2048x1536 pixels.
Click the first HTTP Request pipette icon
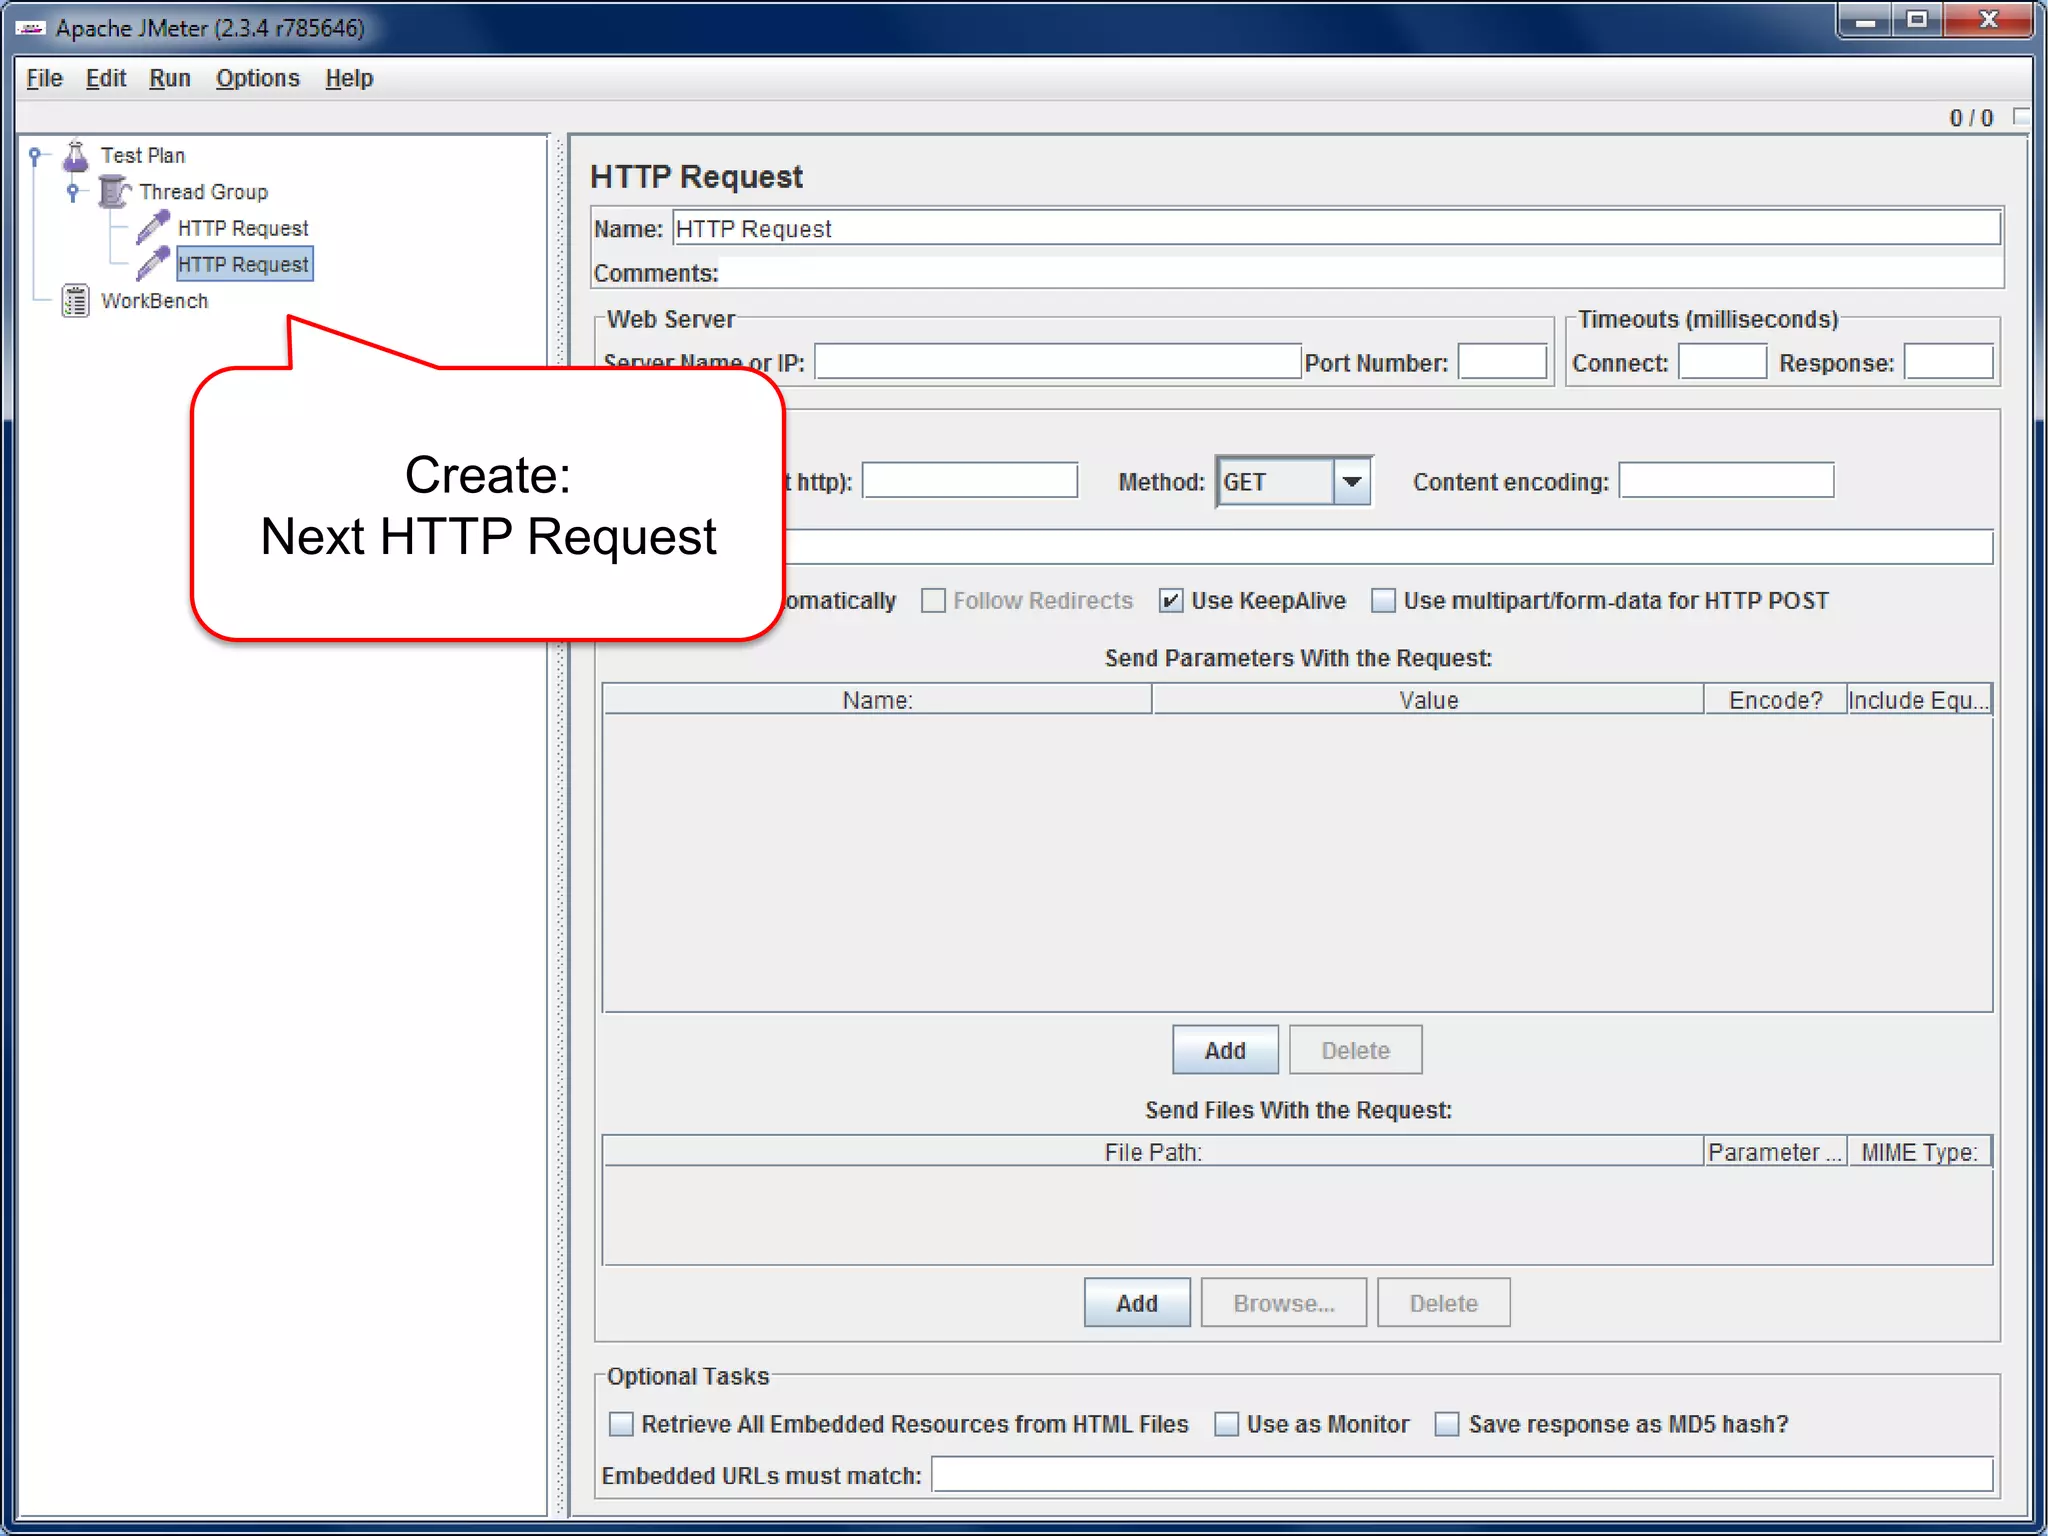(x=153, y=228)
